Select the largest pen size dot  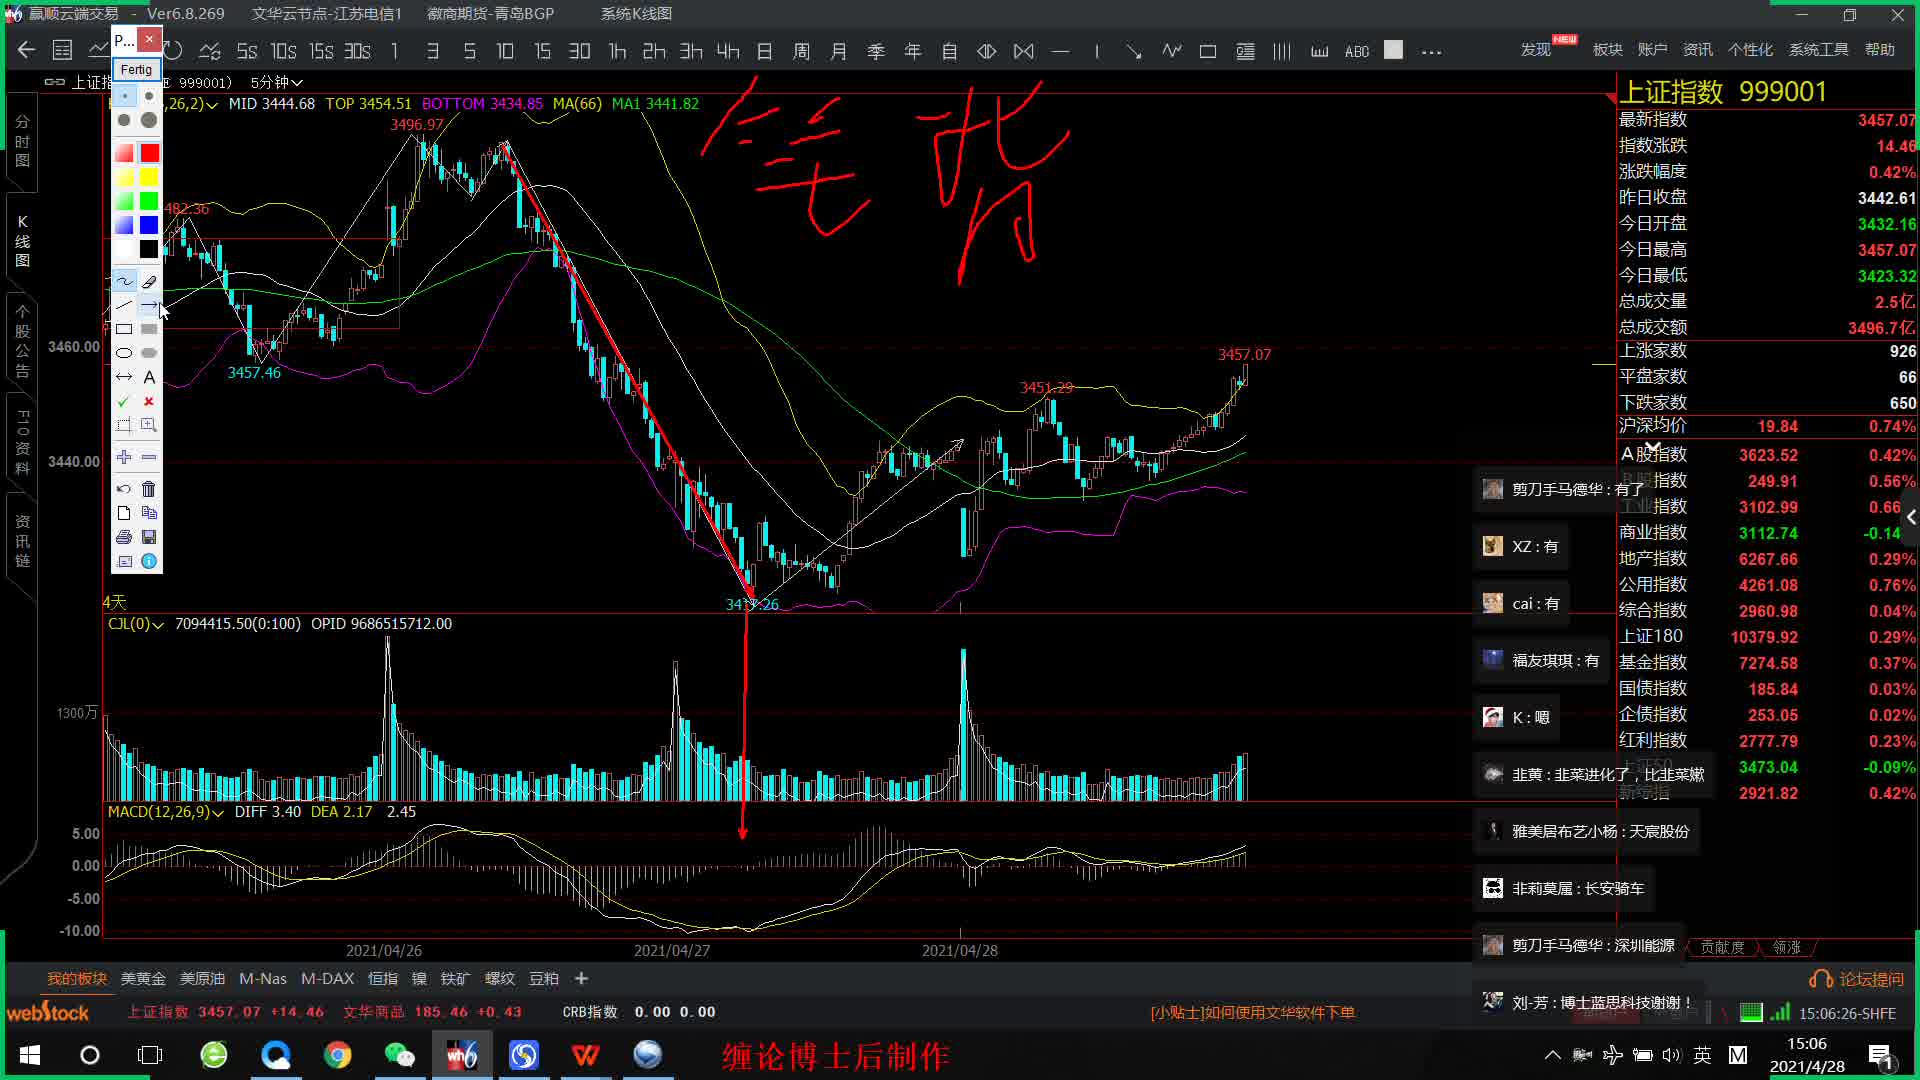point(149,120)
